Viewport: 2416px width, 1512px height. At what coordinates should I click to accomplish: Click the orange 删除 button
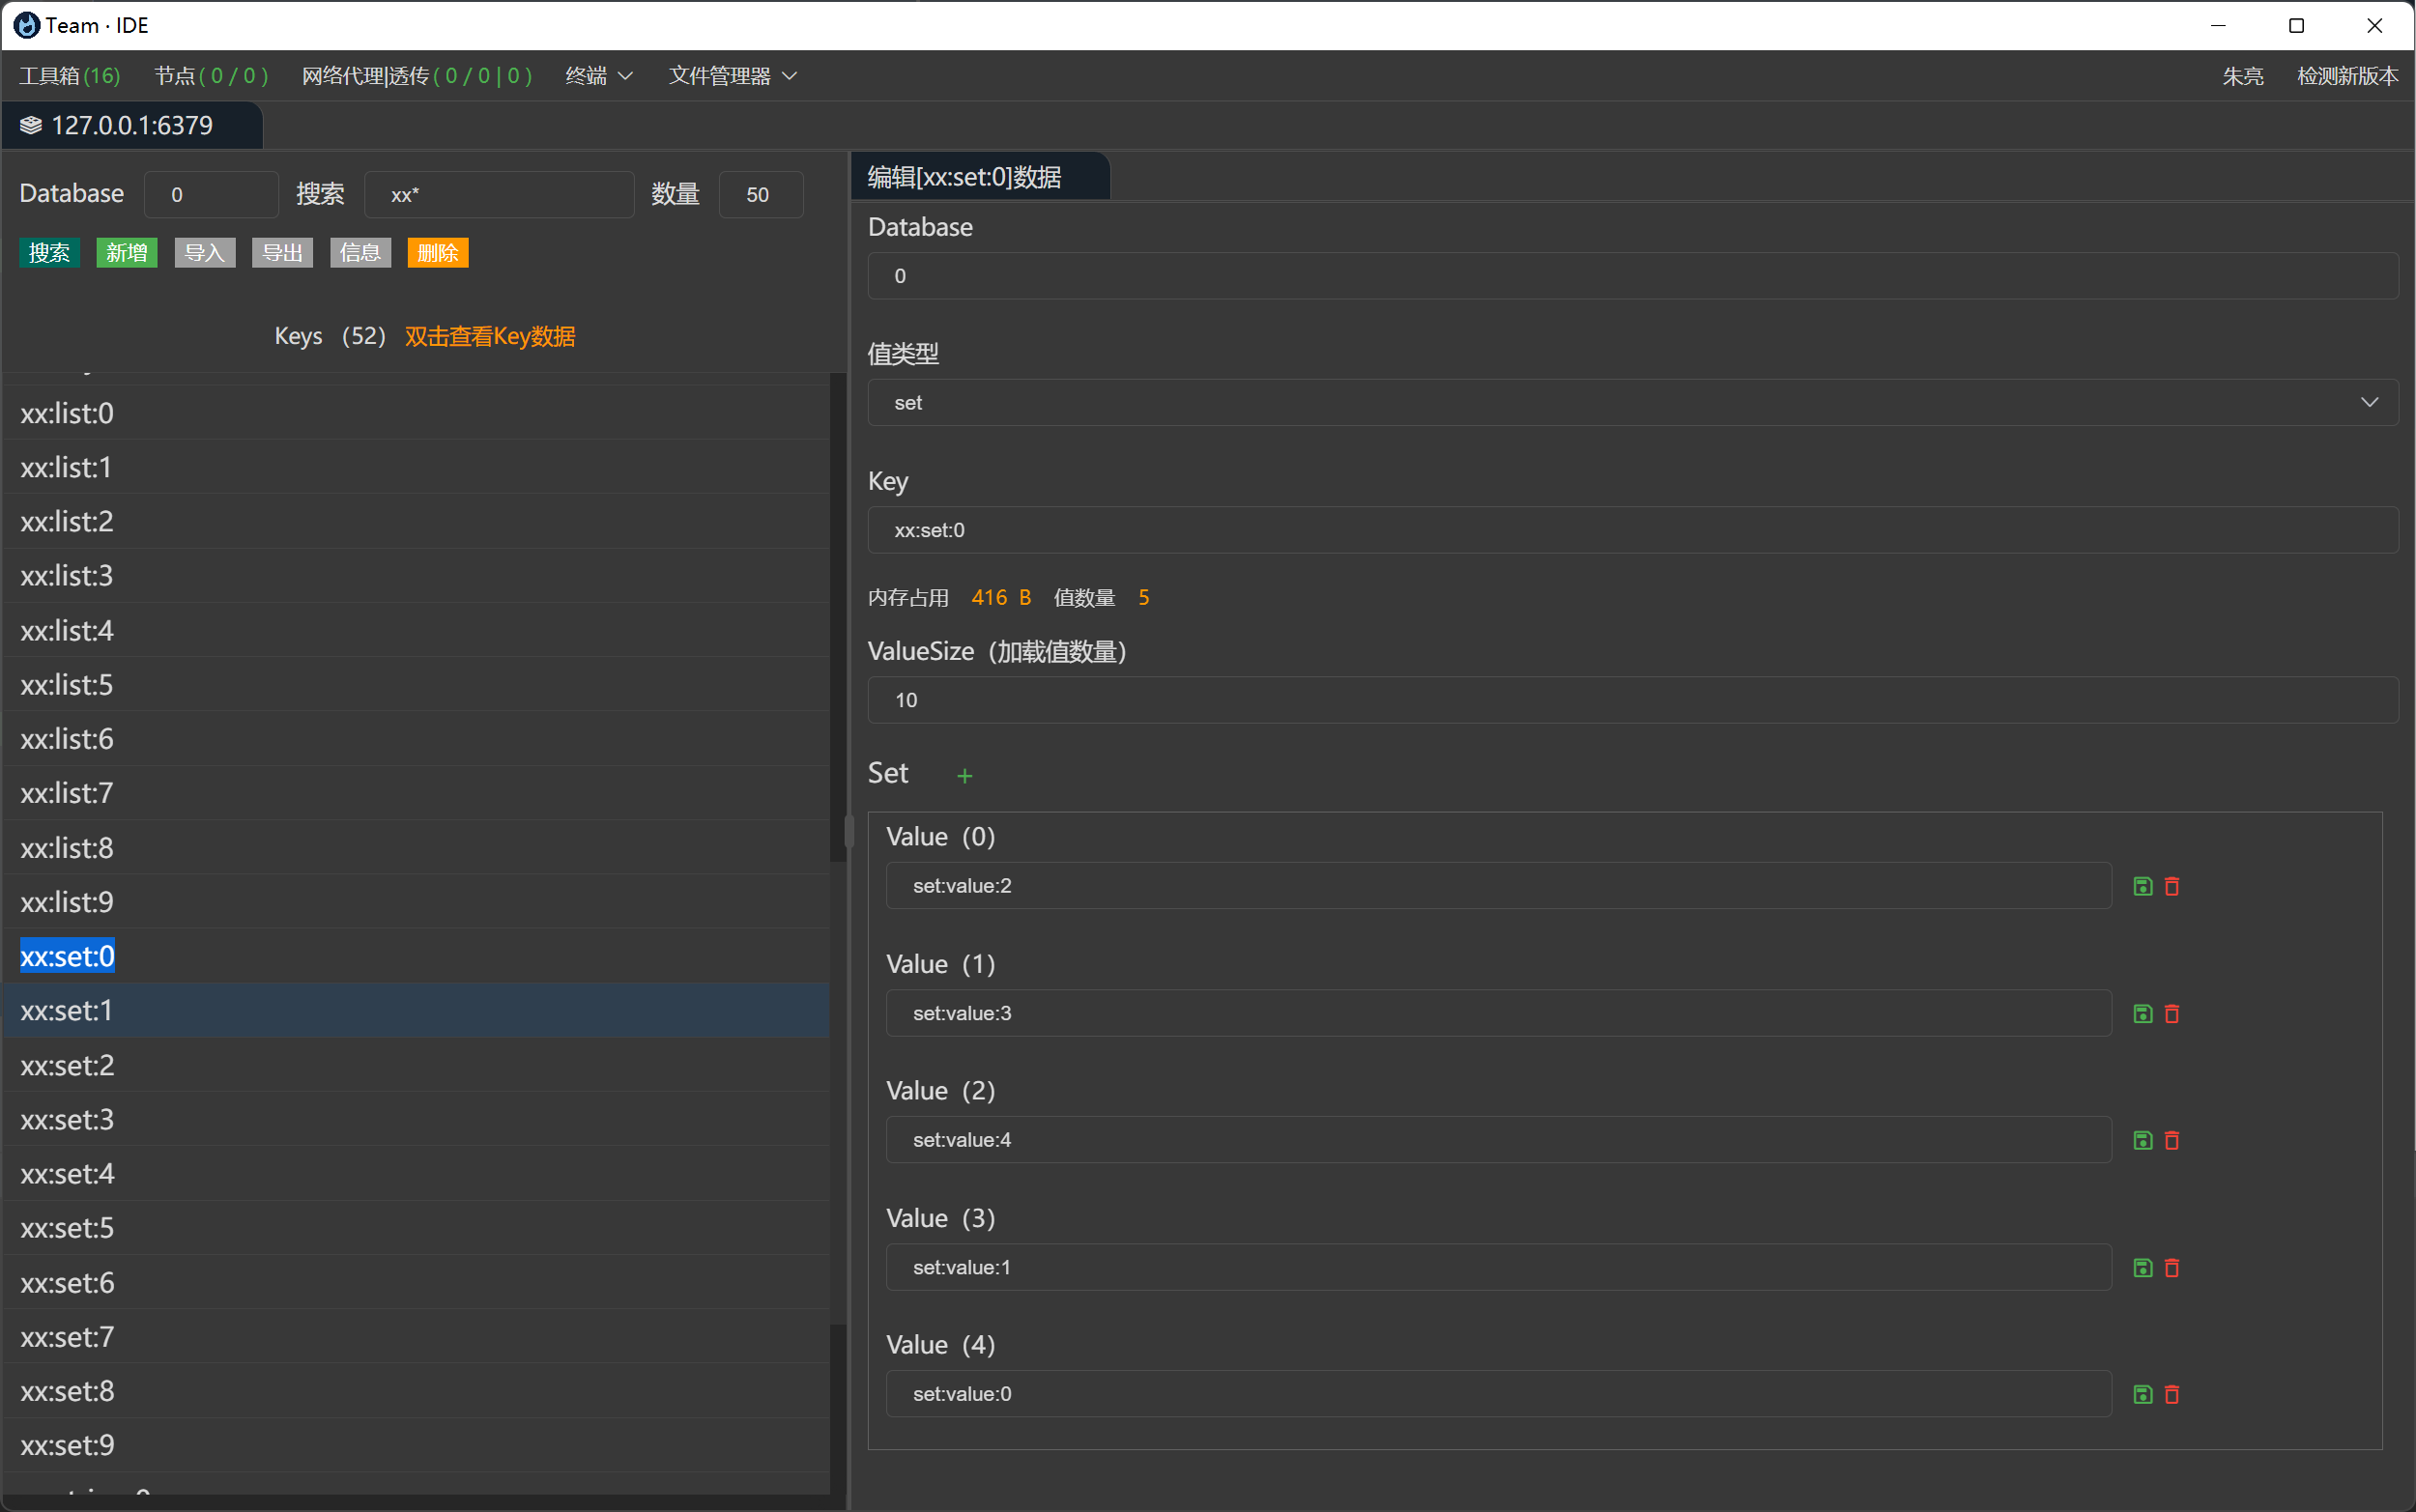[x=437, y=253]
